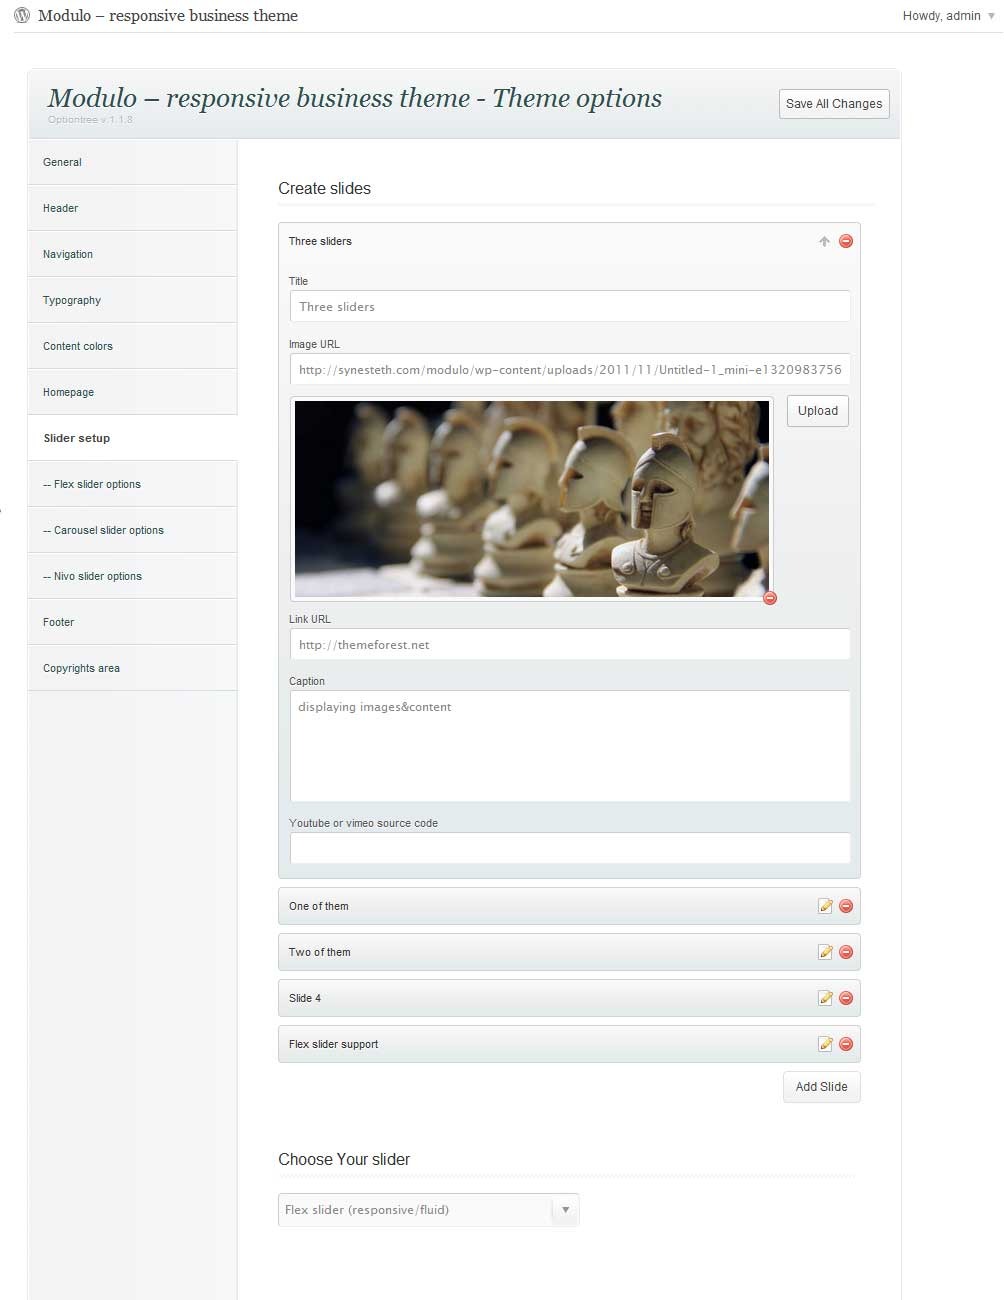Image resolution: width=1004 pixels, height=1300 pixels.
Task: Delete the One of them slide
Action: point(846,906)
